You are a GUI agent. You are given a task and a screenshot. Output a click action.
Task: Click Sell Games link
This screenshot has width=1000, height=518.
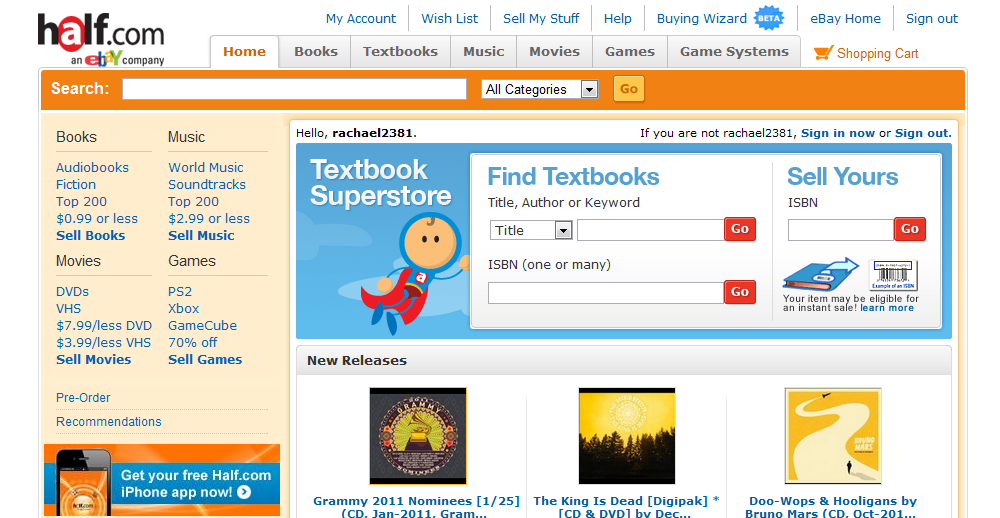click(205, 359)
